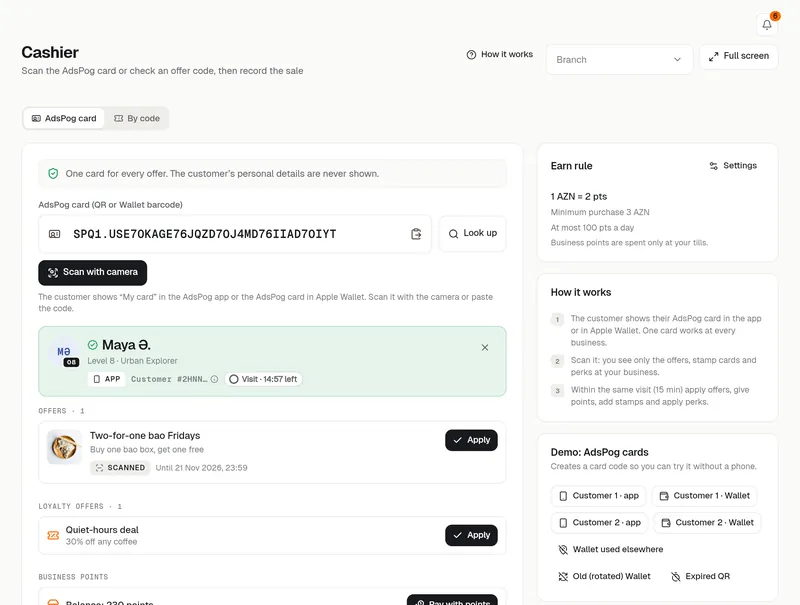Viewport: 800px width, 605px height.
Task: Apply the Quiet-hours deal
Action: (x=471, y=535)
